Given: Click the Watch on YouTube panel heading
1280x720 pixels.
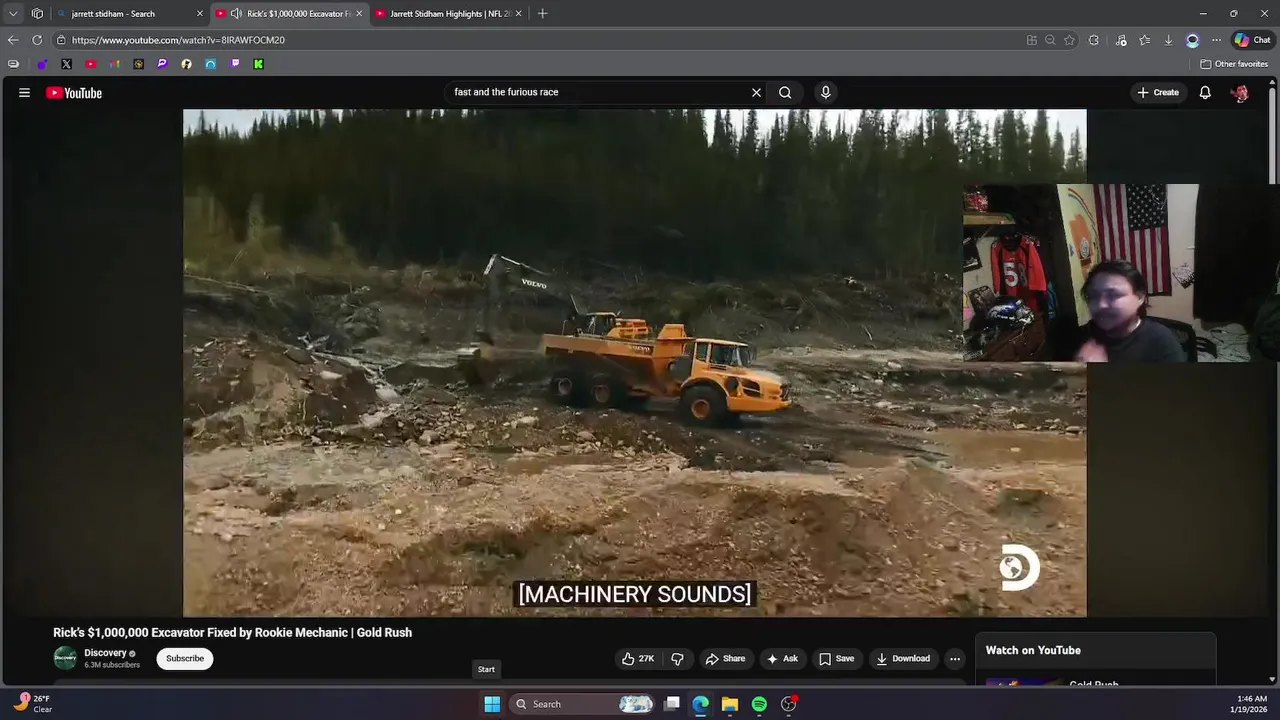Looking at the screenshot, I should 1033,650.
